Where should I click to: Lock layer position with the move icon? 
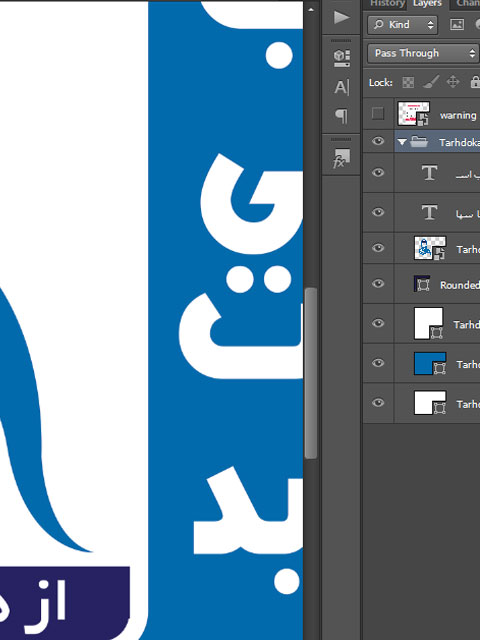pyautogui.click(x=453, y=82)
